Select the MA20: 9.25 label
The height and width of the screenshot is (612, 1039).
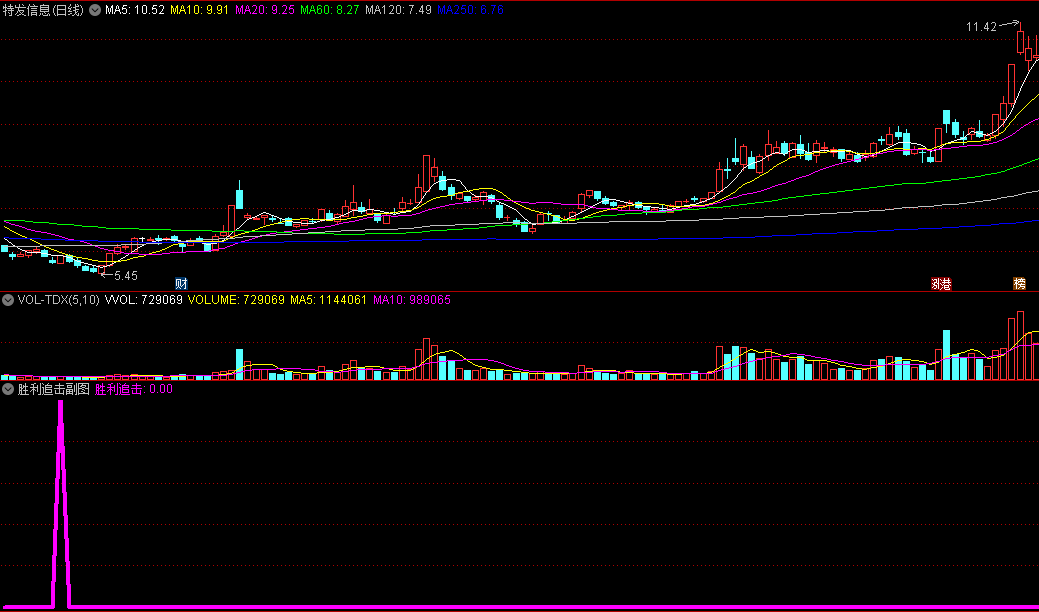[264, 10]
